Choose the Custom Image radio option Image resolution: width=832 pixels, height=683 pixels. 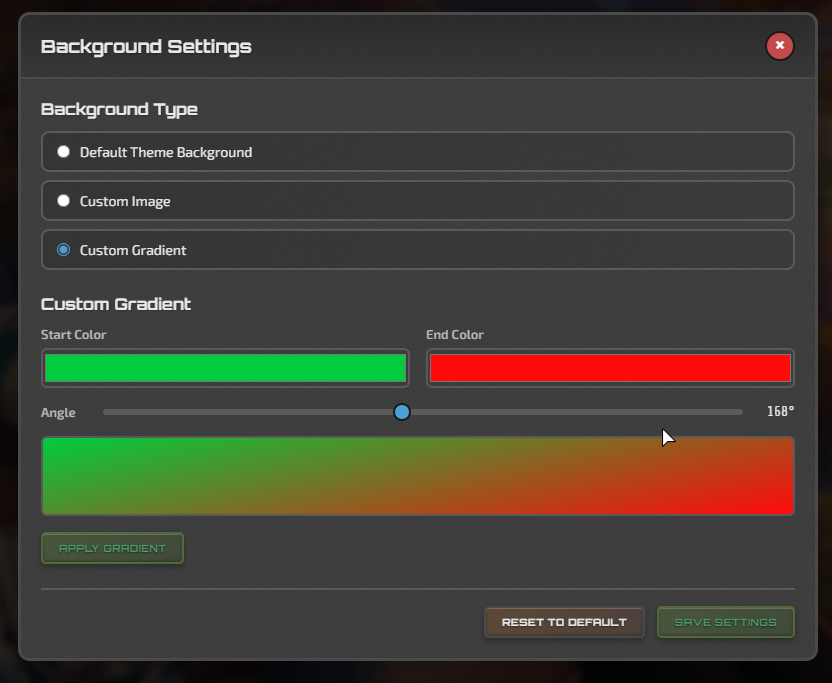coord(64,201)
